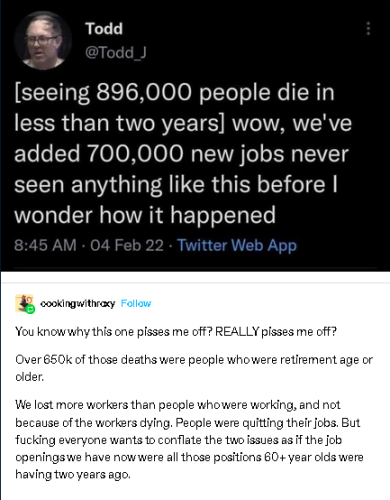Image resolution: width=390 pixels, height=500 pixels.
Task: Click the tweet text about 896,000 people
Action: pyautogui.click(x=174, y=92)
